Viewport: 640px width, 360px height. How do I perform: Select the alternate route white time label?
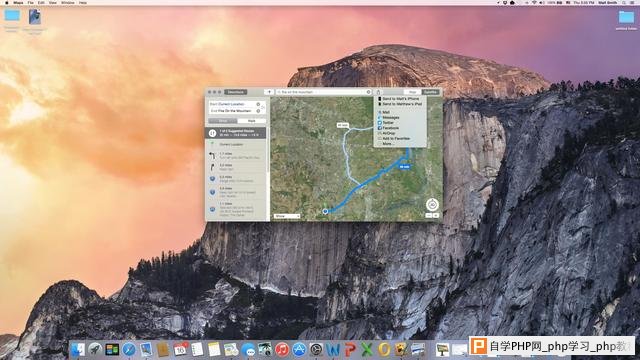coord(343,125)
